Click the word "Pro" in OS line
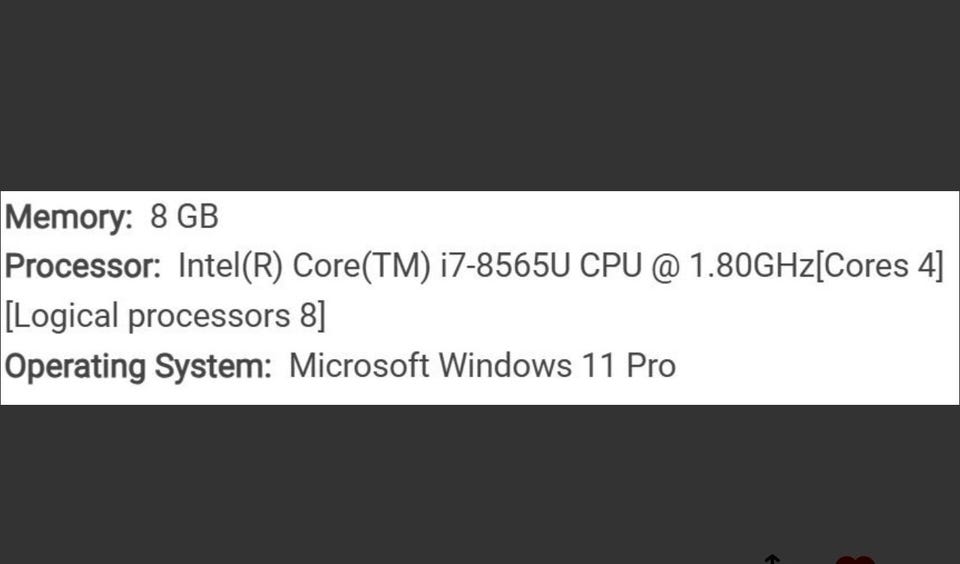960x564 pixels. pos(651,366)
